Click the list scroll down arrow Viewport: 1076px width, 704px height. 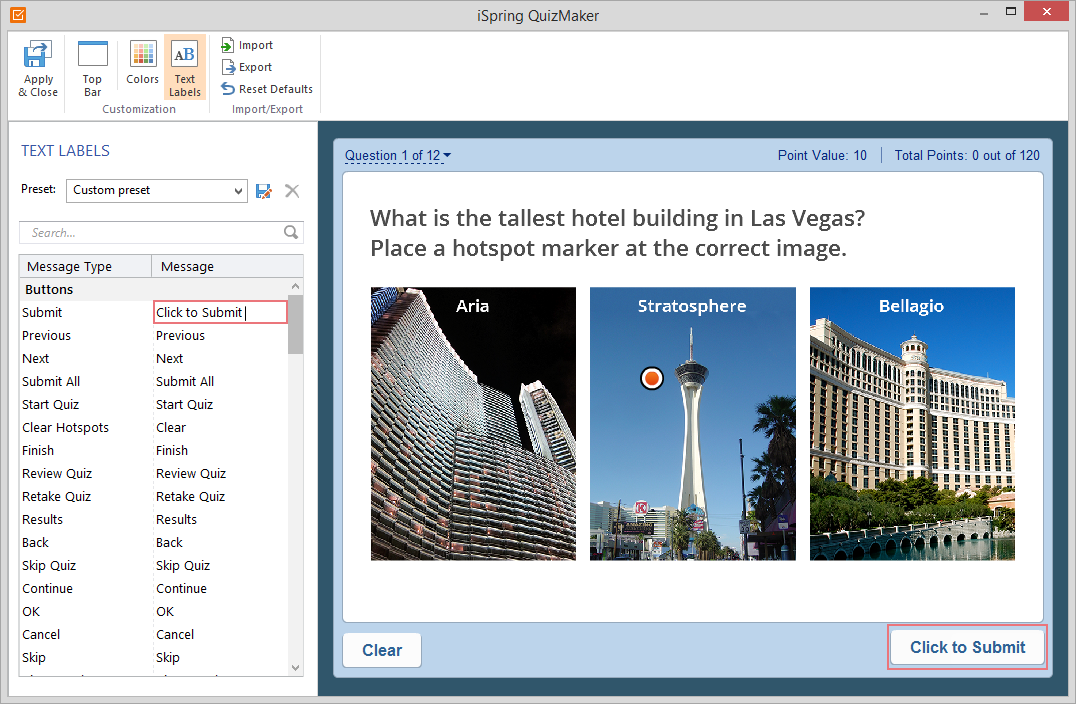pyautogui.click(x=296, y=668)
